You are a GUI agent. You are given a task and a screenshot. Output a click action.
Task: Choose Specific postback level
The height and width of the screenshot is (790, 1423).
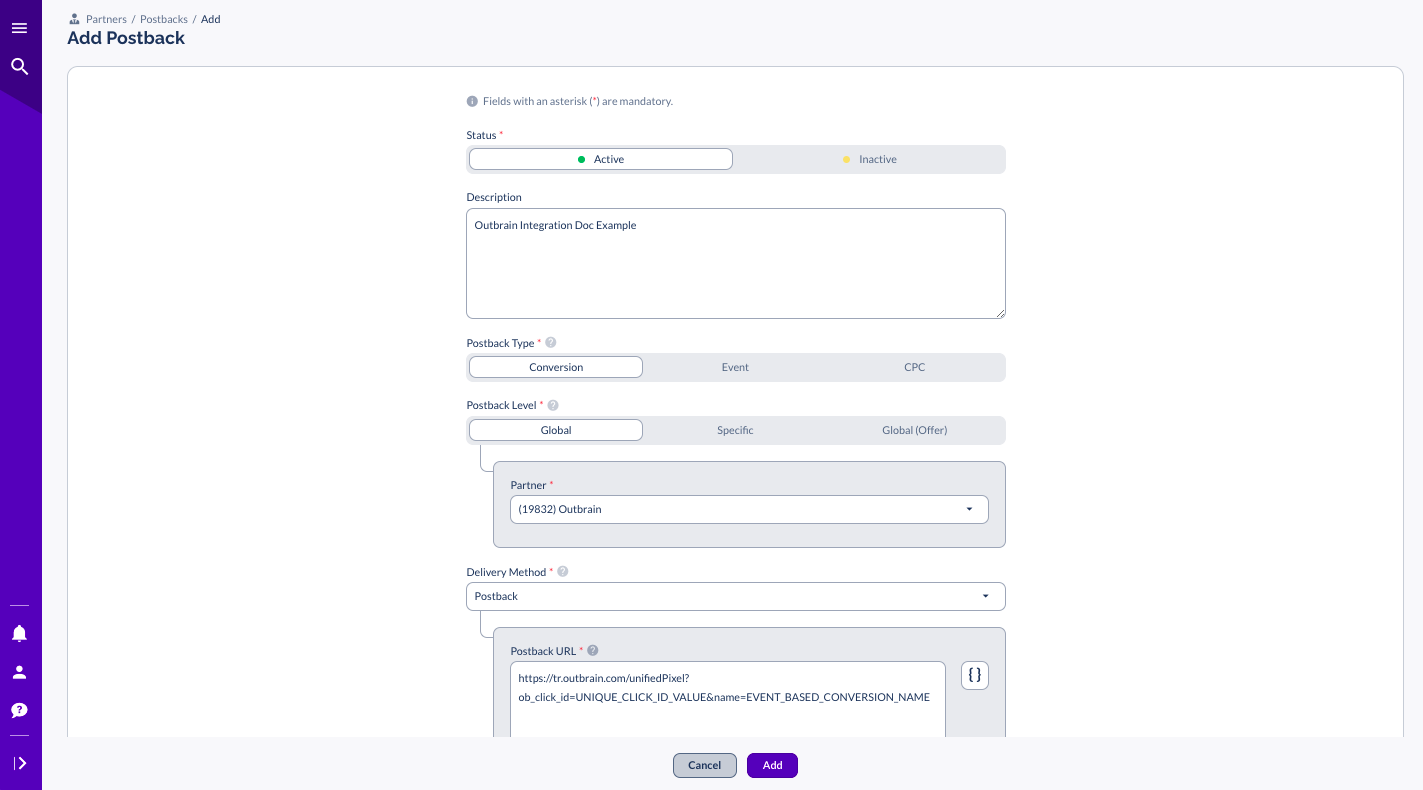(x=735, y=430)
